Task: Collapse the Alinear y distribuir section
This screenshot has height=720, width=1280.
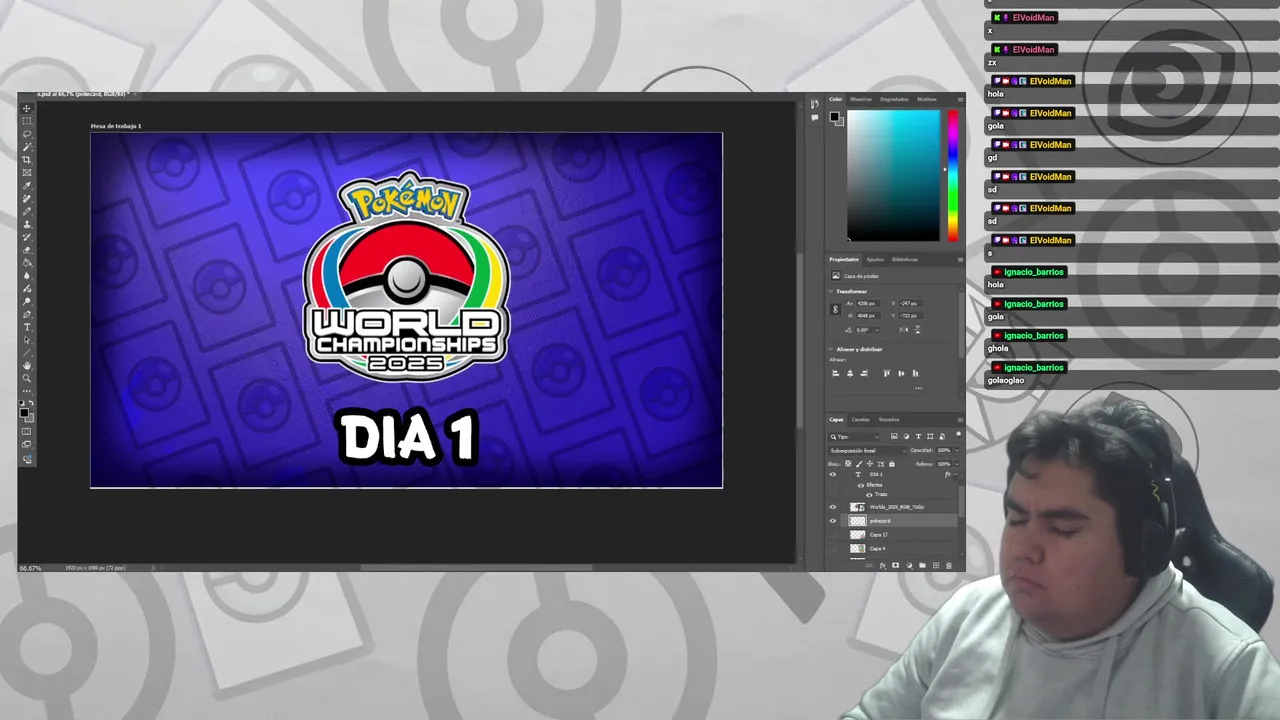Action: tap(830, 349)
